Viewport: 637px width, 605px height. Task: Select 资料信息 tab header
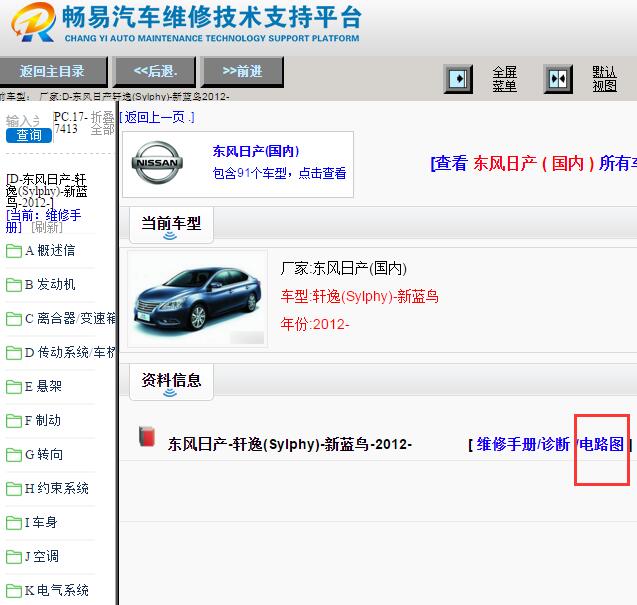coord(171,382)
